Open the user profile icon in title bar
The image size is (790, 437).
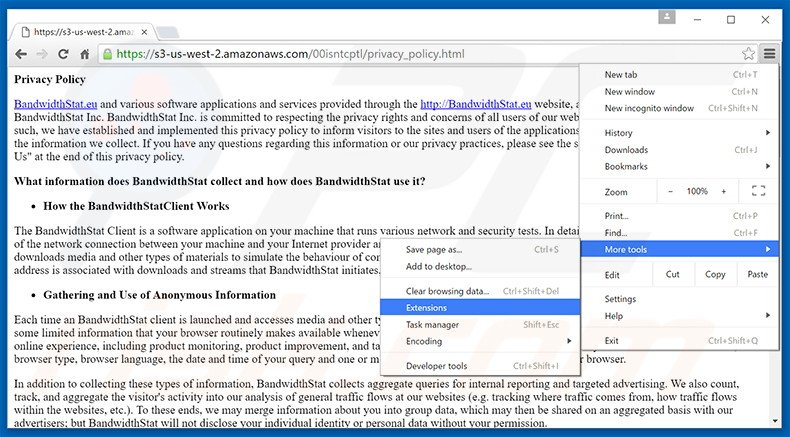tap(667, 17)
